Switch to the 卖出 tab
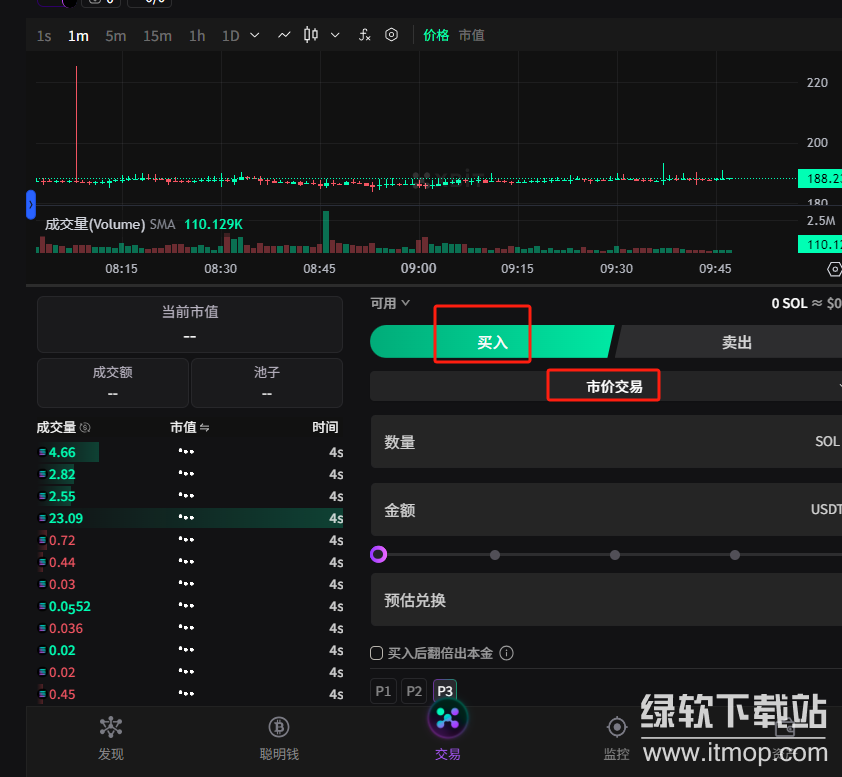Image resolution: width=842 pixels, height=777 pixels. click(735, 342)
